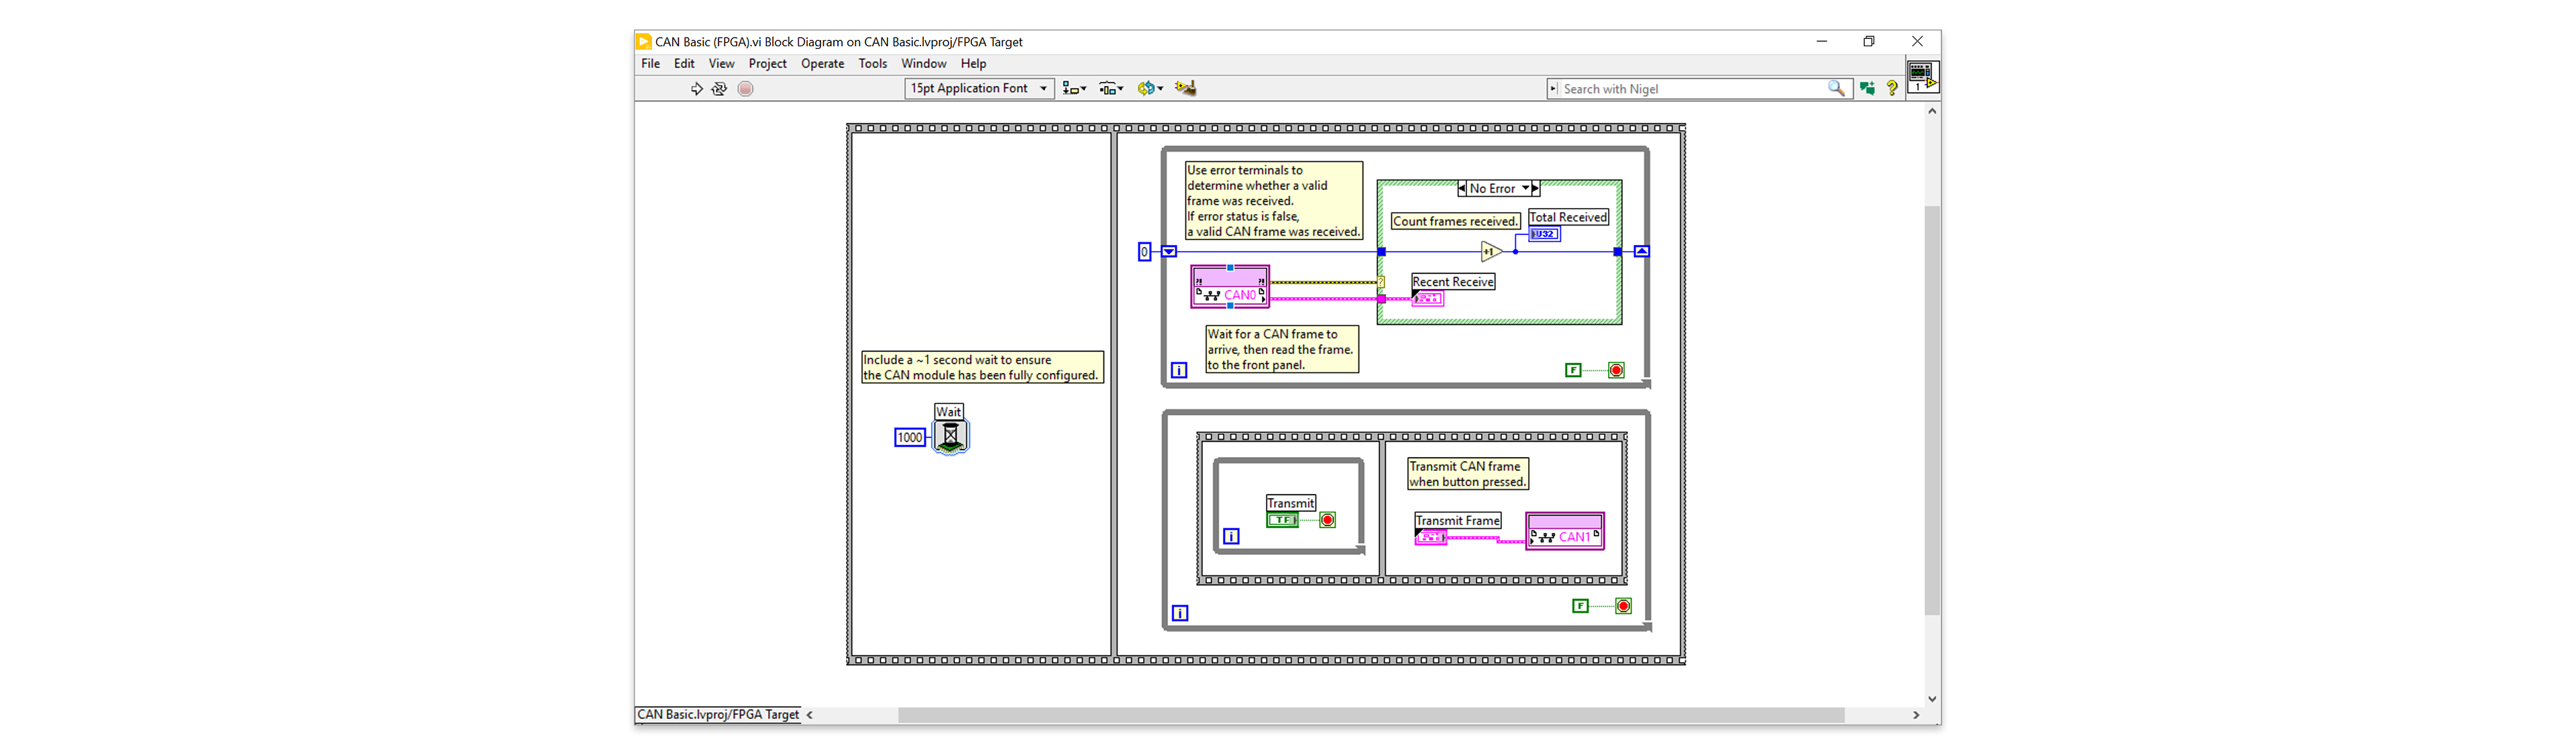This screenshot has width=2576, height=755.
Task: Open the File menu
Action: 650,63
